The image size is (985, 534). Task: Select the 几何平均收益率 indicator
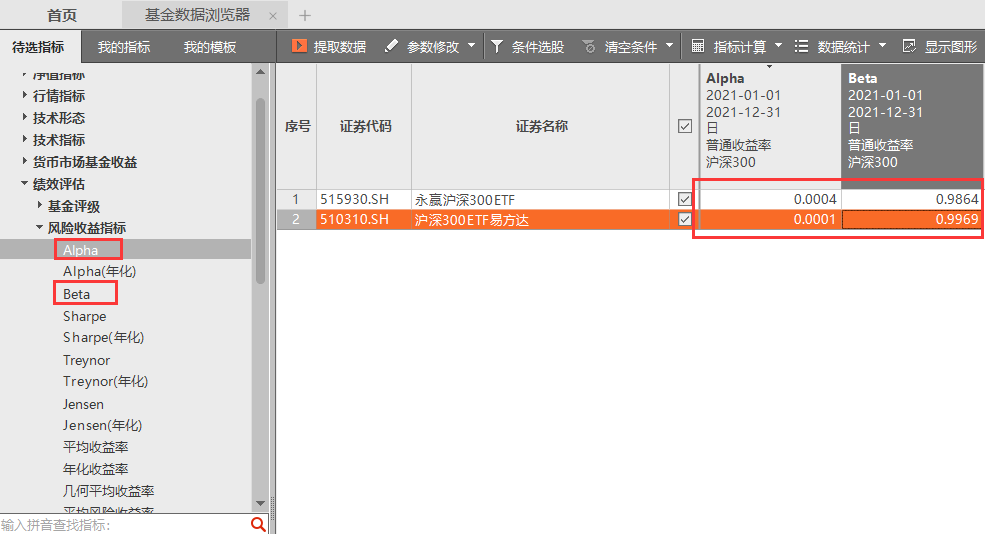[x=108, y=491]
